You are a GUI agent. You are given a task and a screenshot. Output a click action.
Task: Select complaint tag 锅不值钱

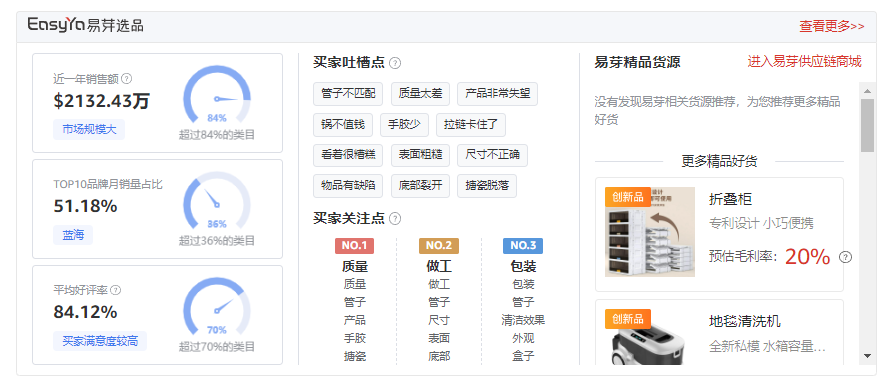coord(342,124)
